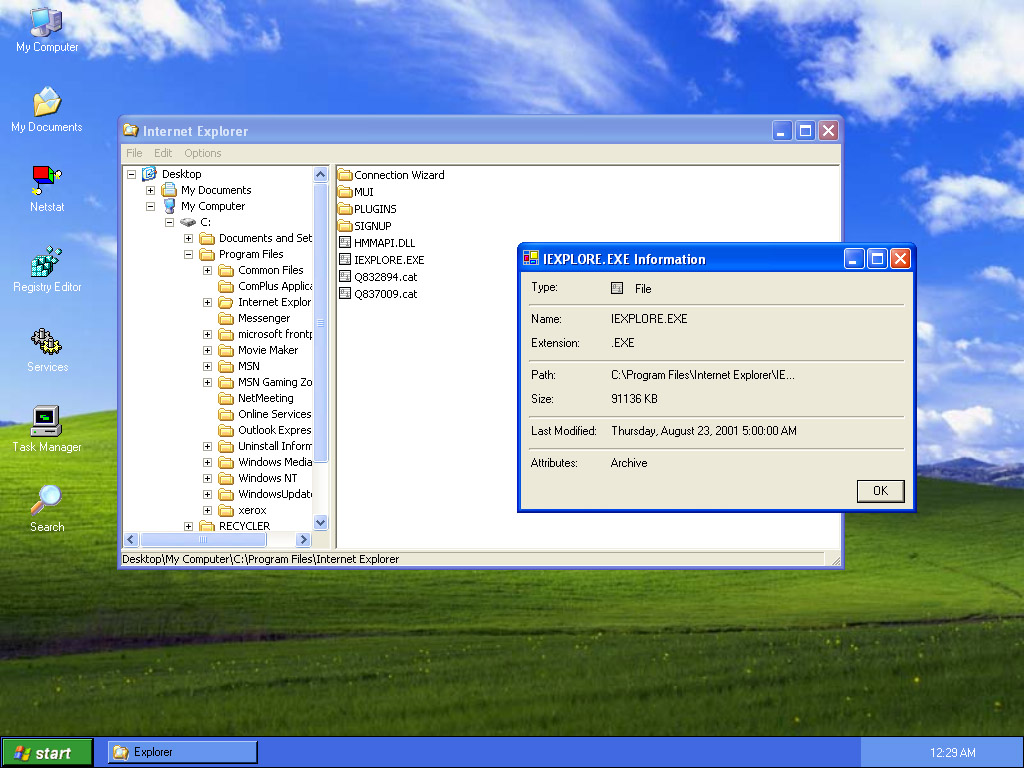Click the My Documents tree folder icon

tap(169, 190)
